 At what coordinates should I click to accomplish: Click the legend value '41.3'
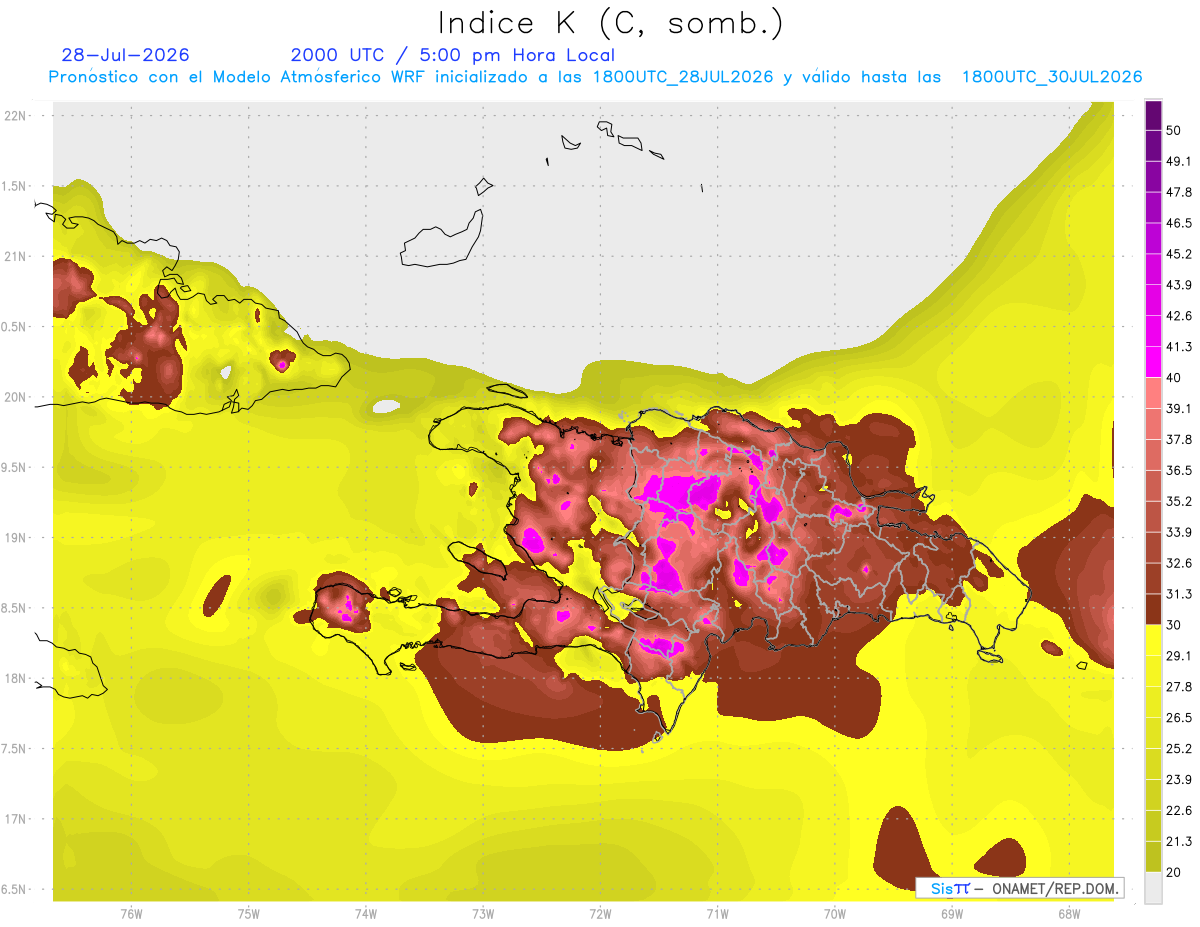tap(1179, 347)
